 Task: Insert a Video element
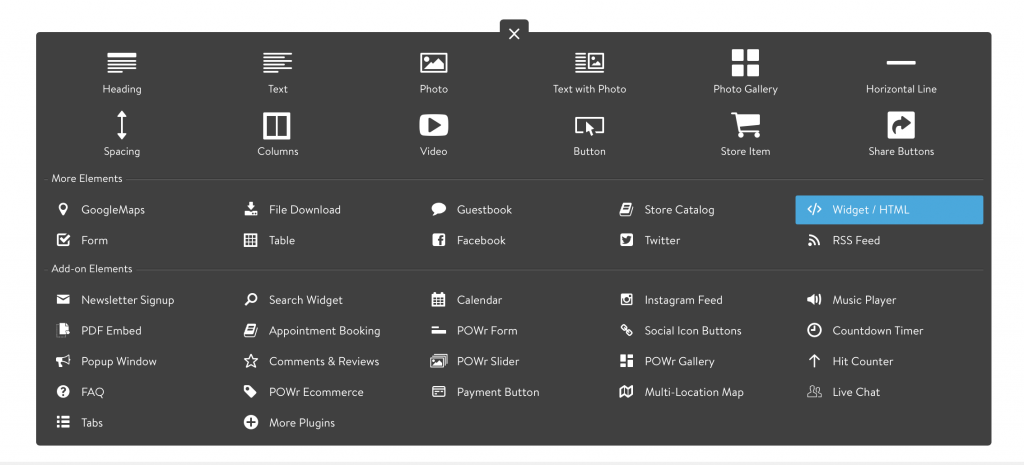click(x=433, y=126)
